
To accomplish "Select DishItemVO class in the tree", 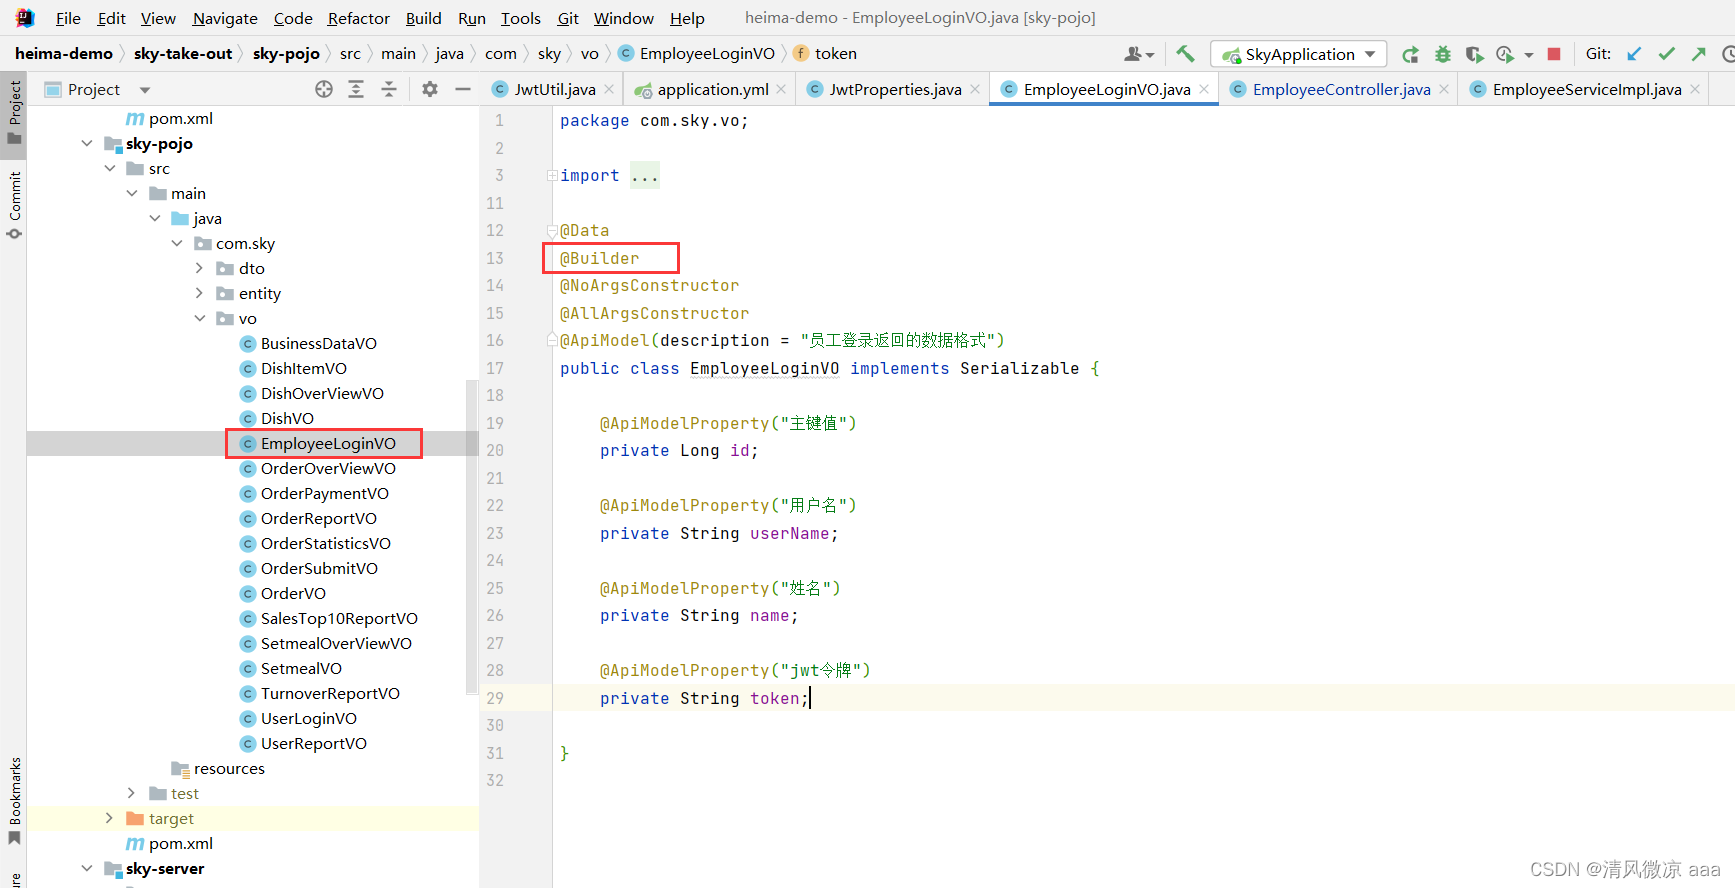I will point(303,368).
